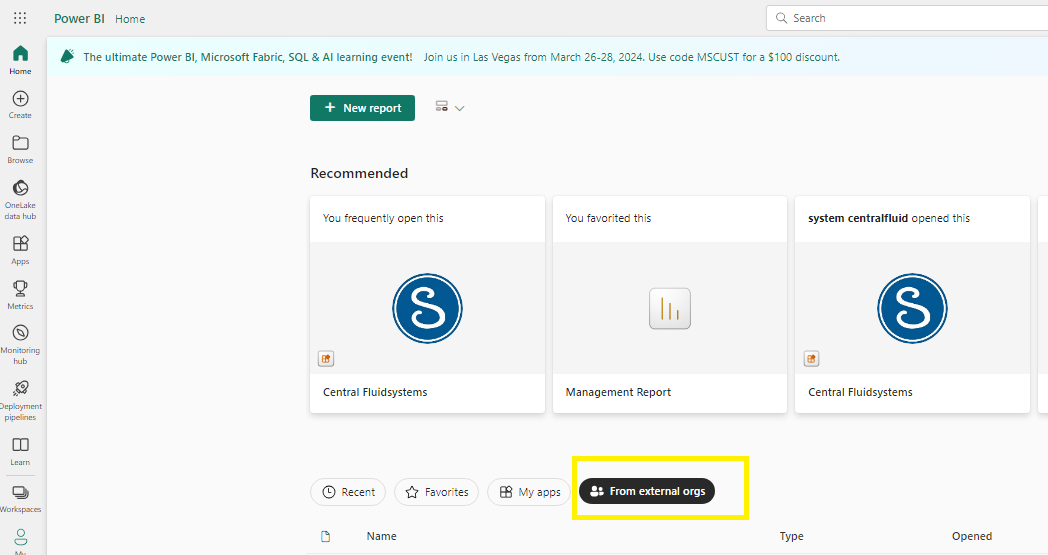Image resolution: width=1048 pixels, height=555 pixels.
Task: Sort by the Name column header
Action: (382, 536)
